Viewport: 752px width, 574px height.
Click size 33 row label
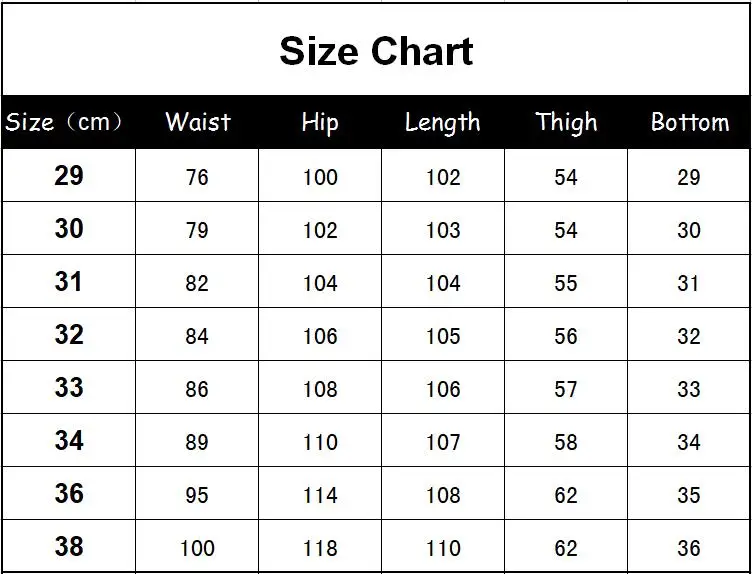point(69,387)
